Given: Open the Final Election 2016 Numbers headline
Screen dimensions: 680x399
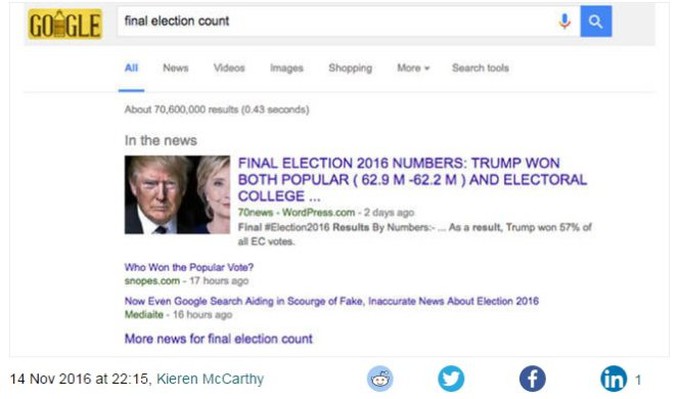Looking at the screenshot, I should click(x=412, y=179).
